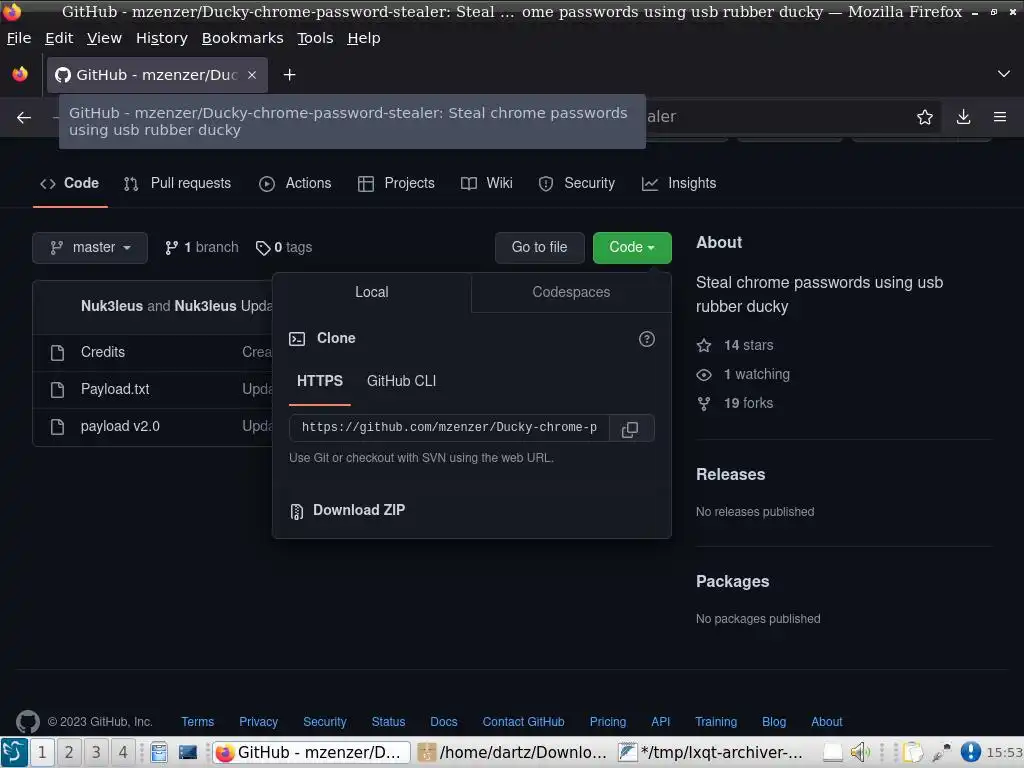Open the Tools menu
This screenshot has width=1024, height=768.
tap(315, 38)
